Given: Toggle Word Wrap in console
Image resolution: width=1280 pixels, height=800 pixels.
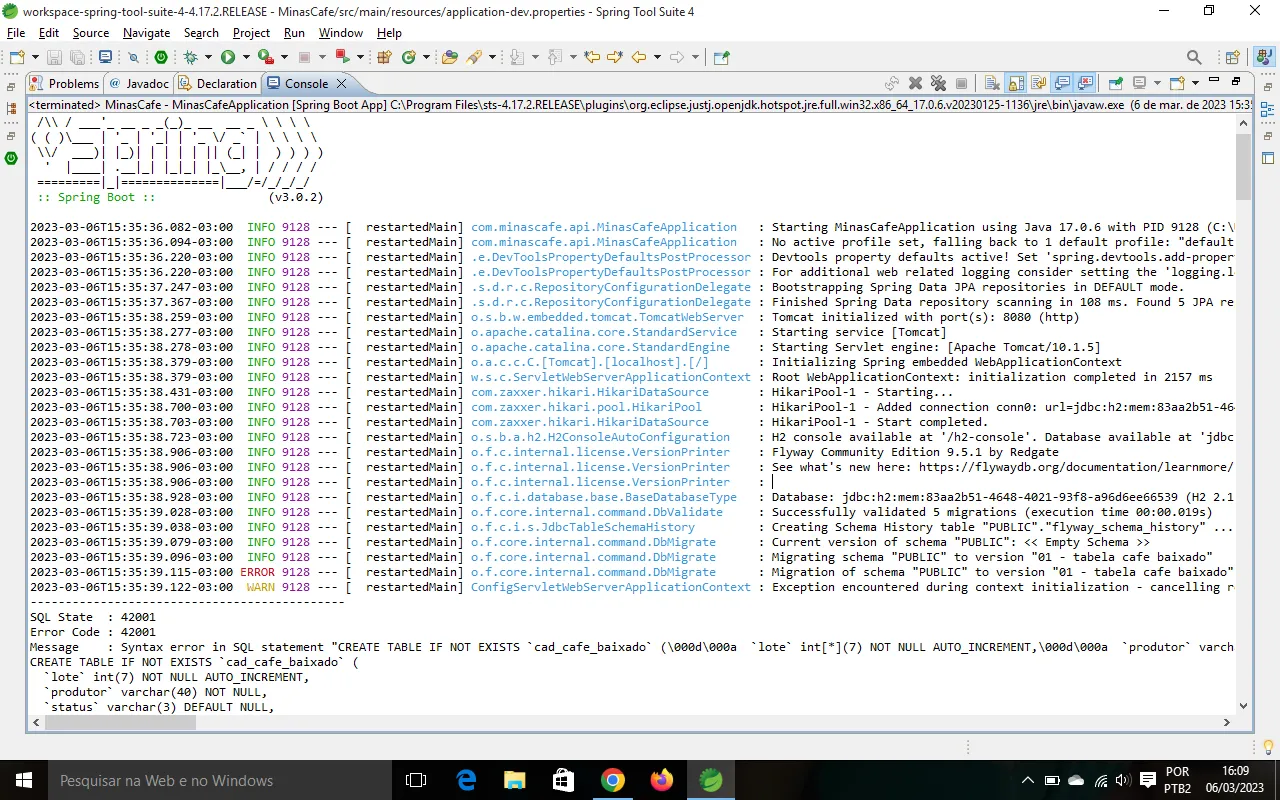Looking at the screenshot, I should [x=1038, y=84].
